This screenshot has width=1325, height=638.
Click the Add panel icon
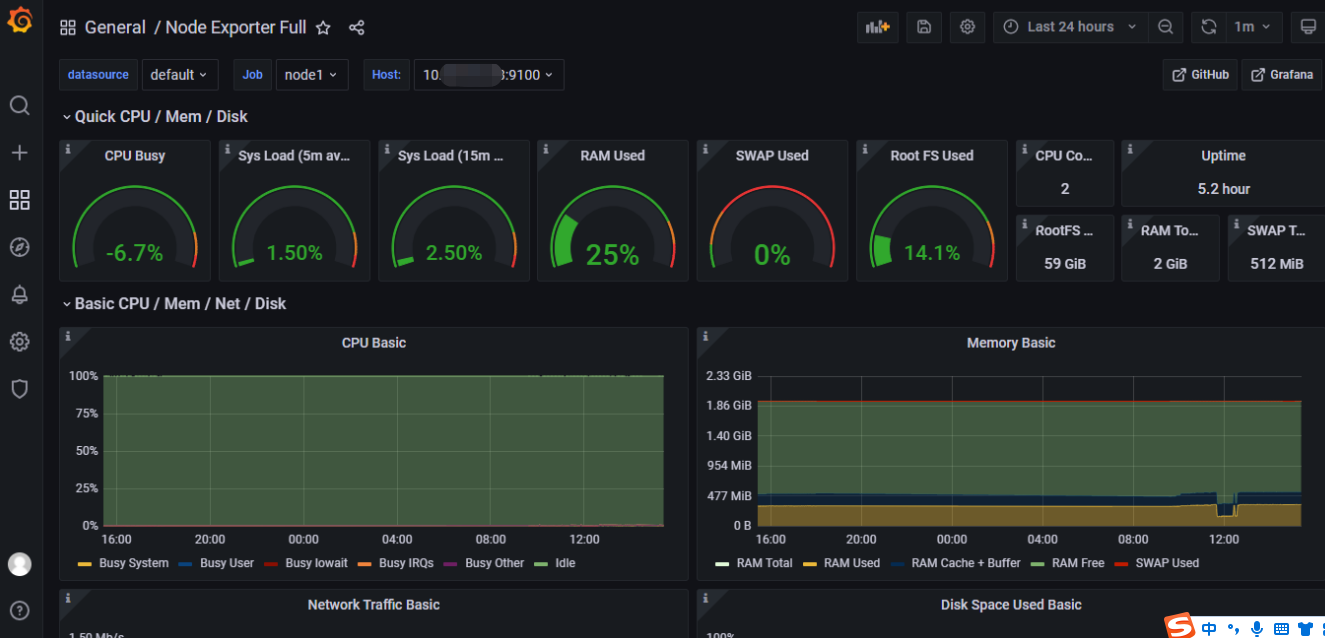pyautogui.click(x=878, y=27)
